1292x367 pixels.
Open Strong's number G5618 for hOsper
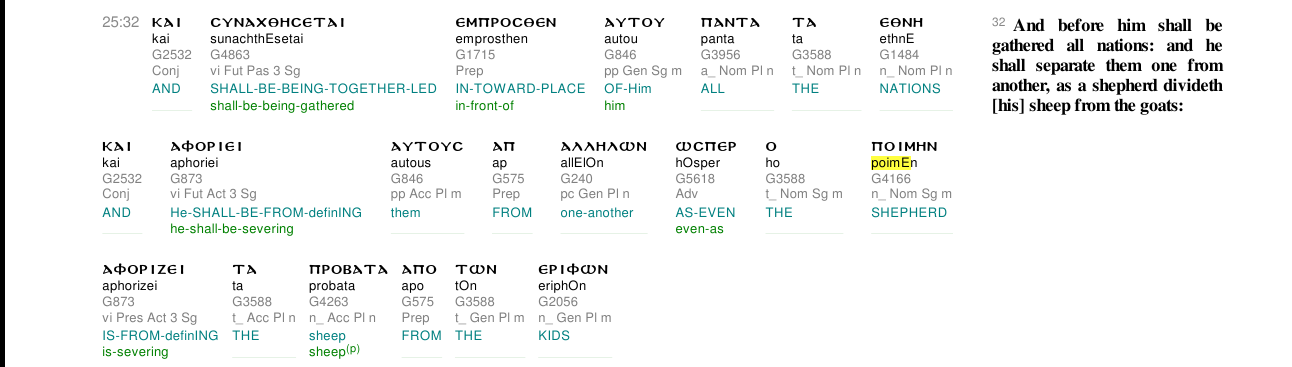click(695, 179)
